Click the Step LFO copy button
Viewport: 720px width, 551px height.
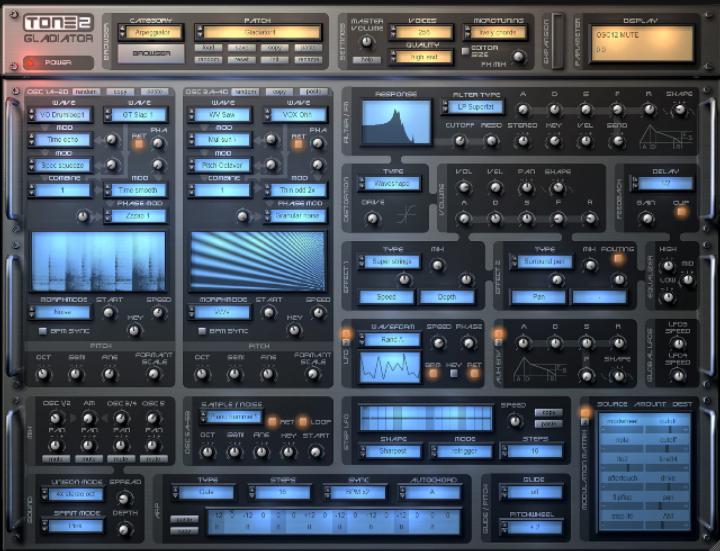coord(548,412)
